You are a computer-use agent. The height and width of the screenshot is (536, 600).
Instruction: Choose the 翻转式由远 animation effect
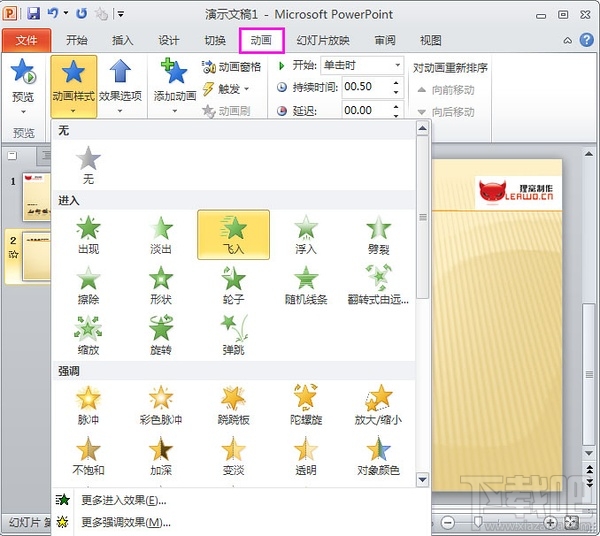[x=378, y=285]
